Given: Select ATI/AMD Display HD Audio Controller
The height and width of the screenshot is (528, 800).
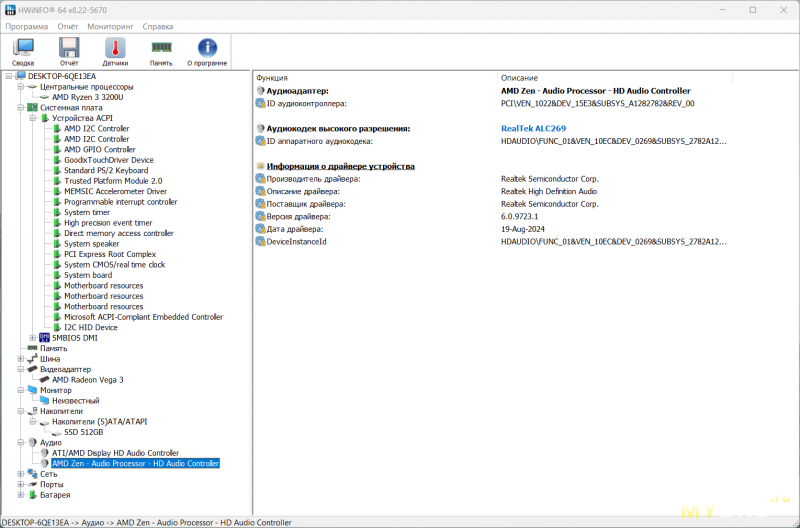Looking at the screenshot, I should click(115, 453).
